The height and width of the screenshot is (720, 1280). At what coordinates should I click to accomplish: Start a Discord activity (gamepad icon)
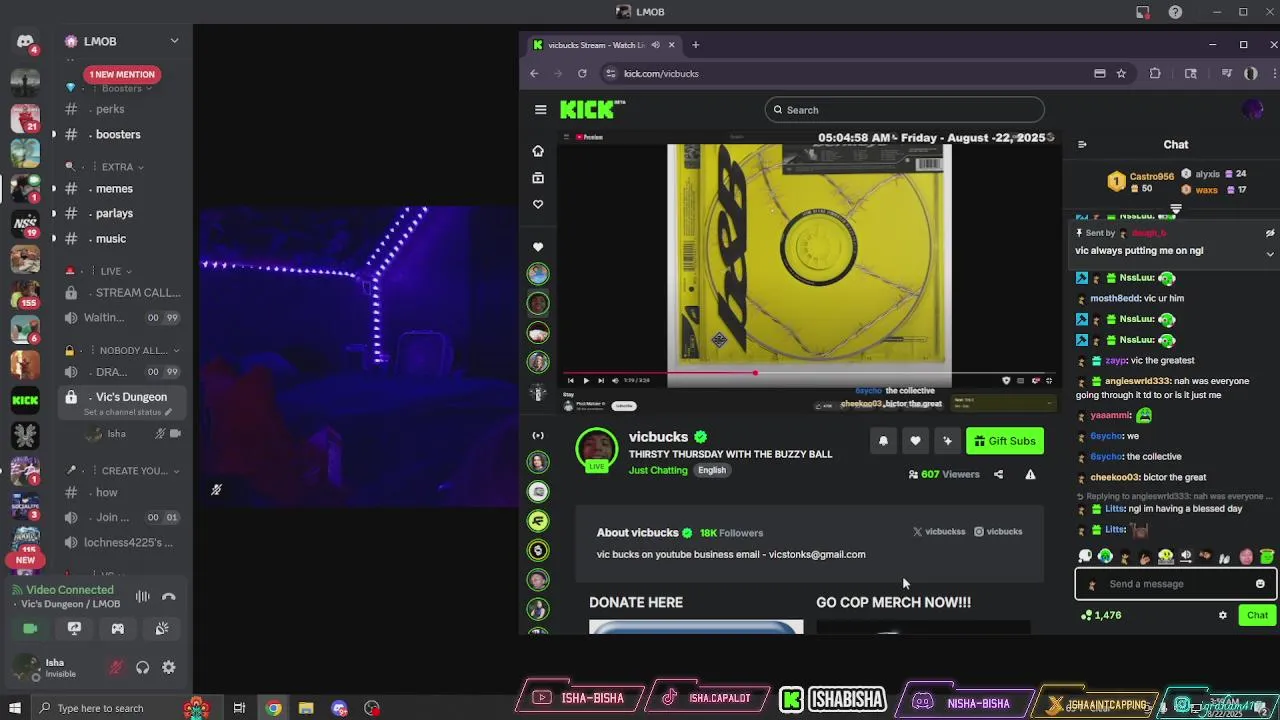[x=118, y=628]
